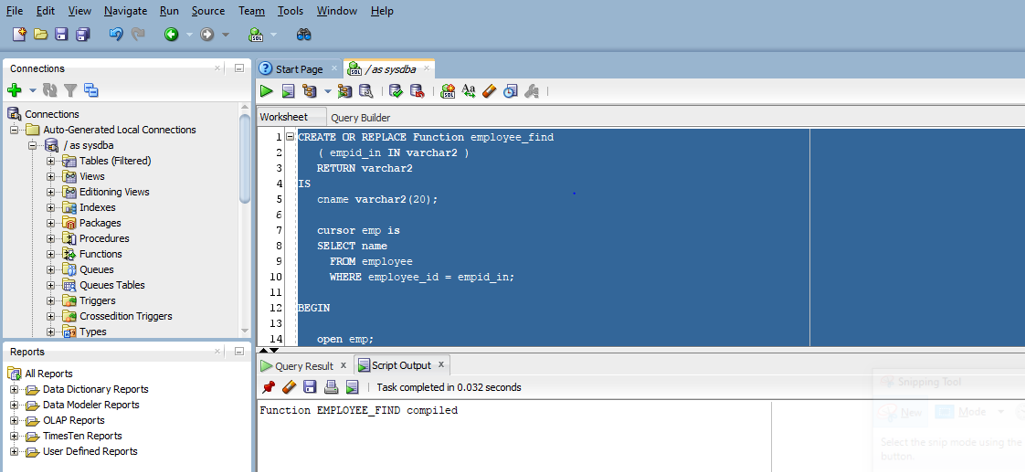The image size is (1025, 472).
Task: Click Run Script icon in Script Output toolbar
Action: 352,387
